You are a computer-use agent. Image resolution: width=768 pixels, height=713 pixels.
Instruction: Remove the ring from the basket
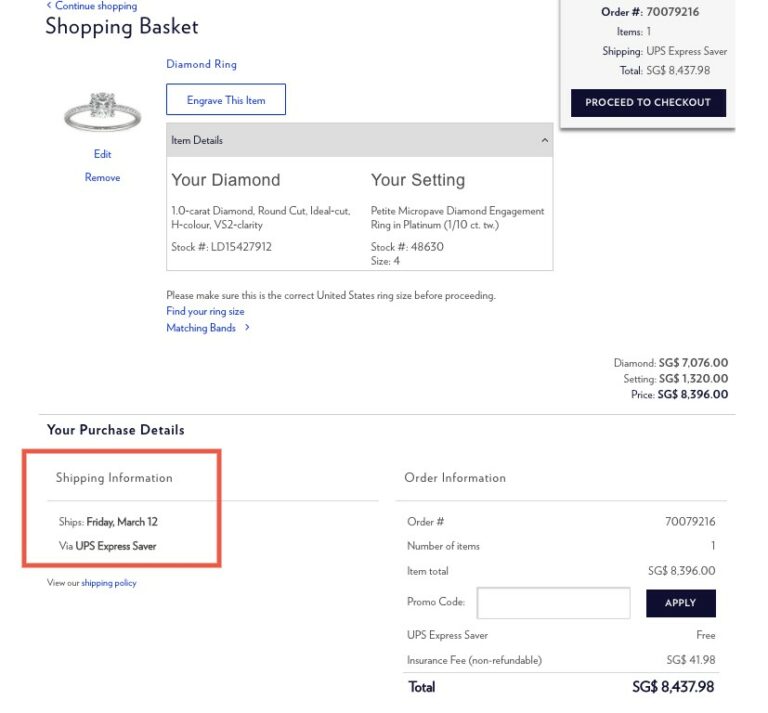coord(102,177)
